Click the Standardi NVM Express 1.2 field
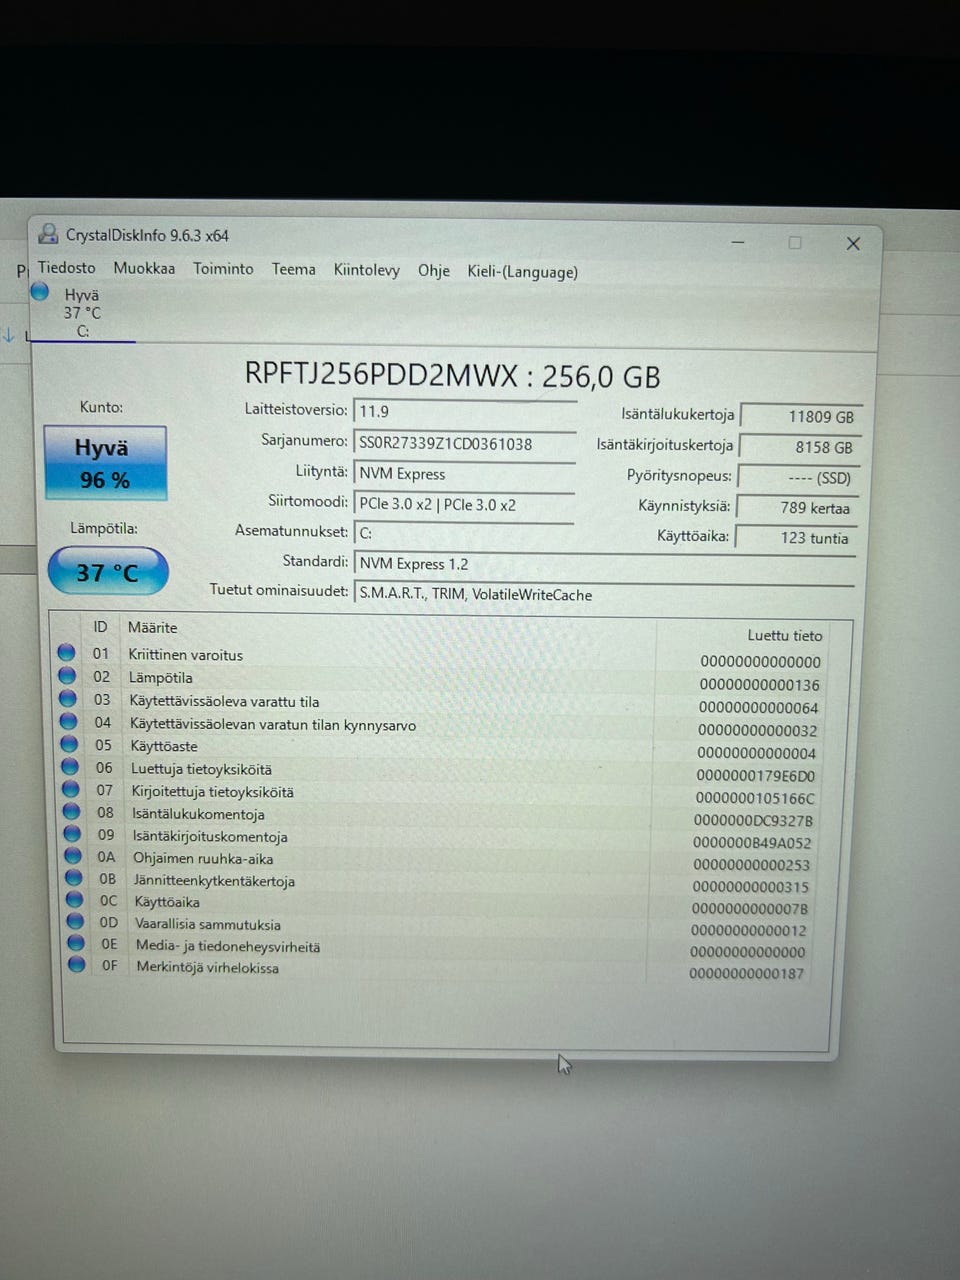 point(605,564)
